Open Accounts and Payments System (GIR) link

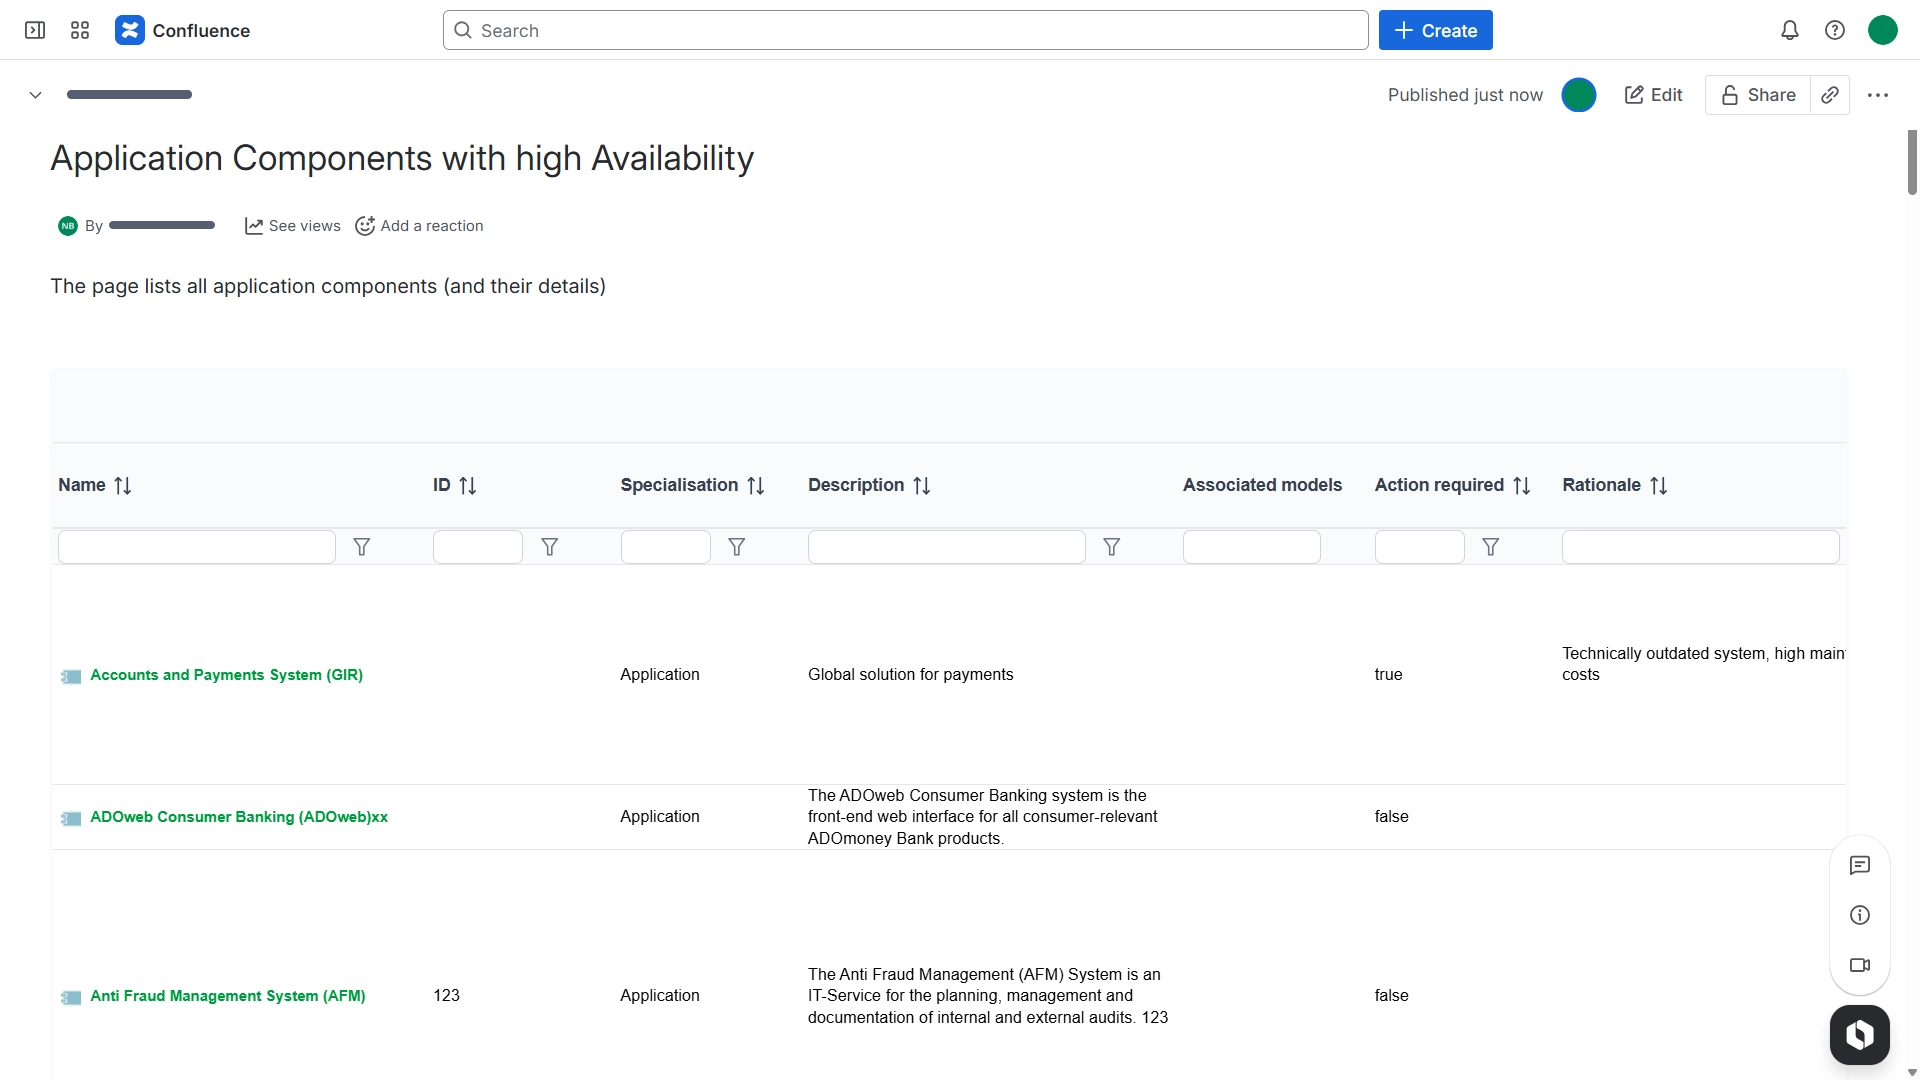click(x=226, y=675)
